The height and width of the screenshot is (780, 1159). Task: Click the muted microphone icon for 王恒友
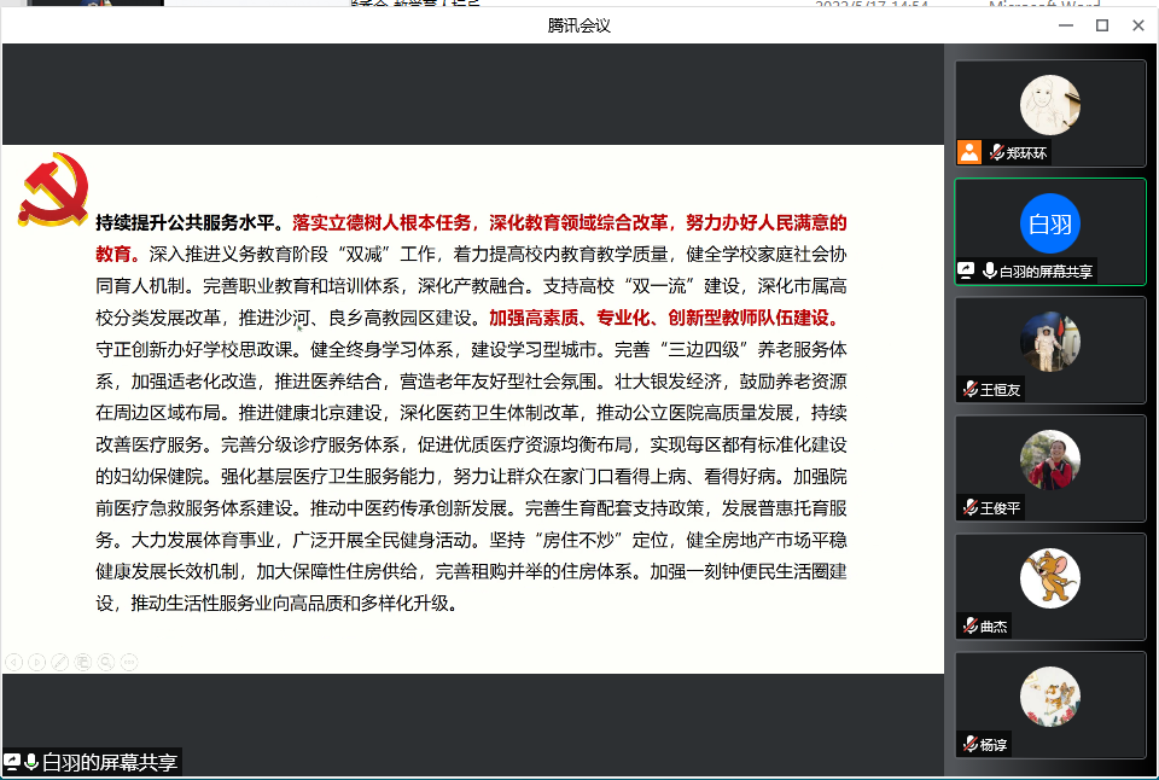click(x=969, y=389)
